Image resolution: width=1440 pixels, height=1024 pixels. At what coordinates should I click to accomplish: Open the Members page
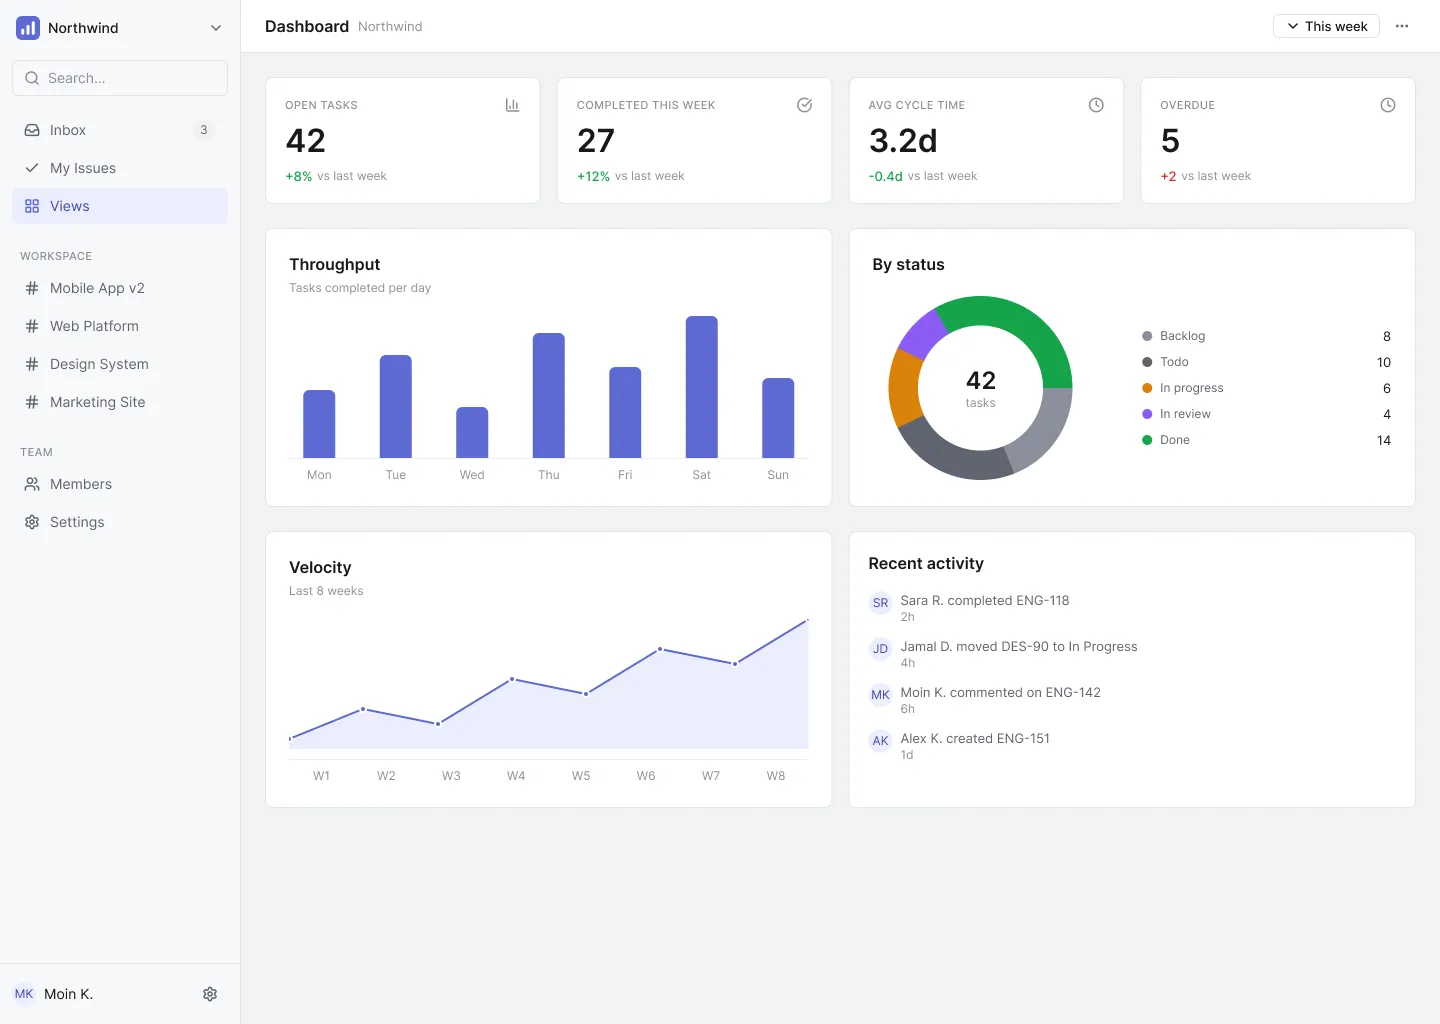click(x=120, y=484)
